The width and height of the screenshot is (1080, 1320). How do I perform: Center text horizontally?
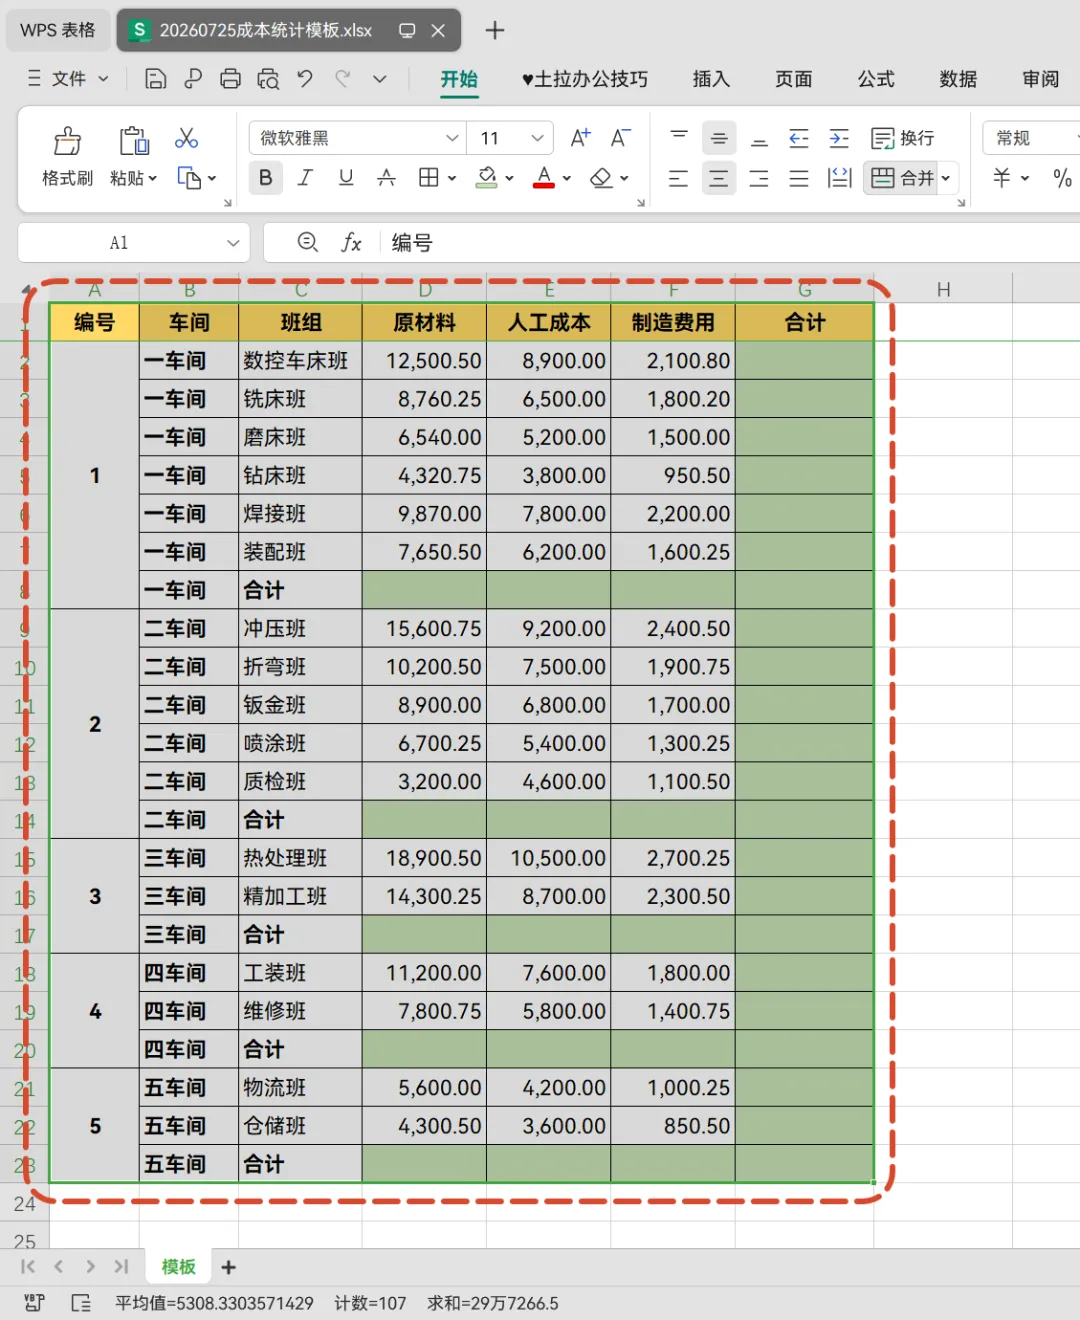[x=719, y=178]
